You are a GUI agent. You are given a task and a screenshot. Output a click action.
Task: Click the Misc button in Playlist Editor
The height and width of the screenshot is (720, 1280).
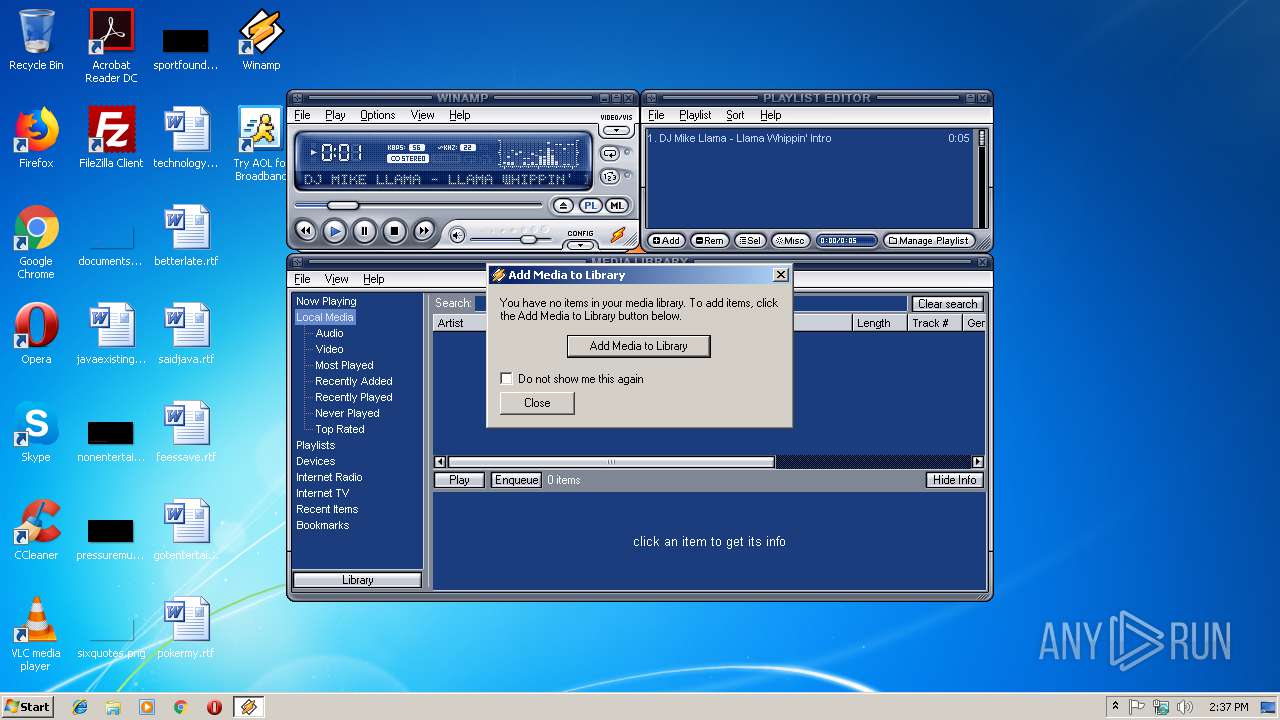[x=791, y=240]
